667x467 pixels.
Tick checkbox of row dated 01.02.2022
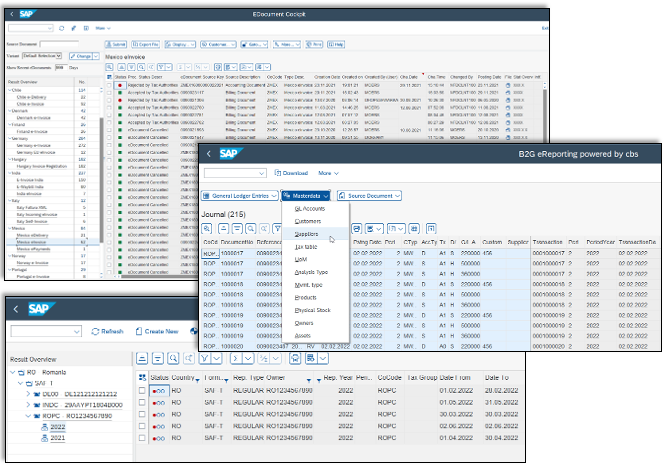pyautogui.click(x=142, y=390)
